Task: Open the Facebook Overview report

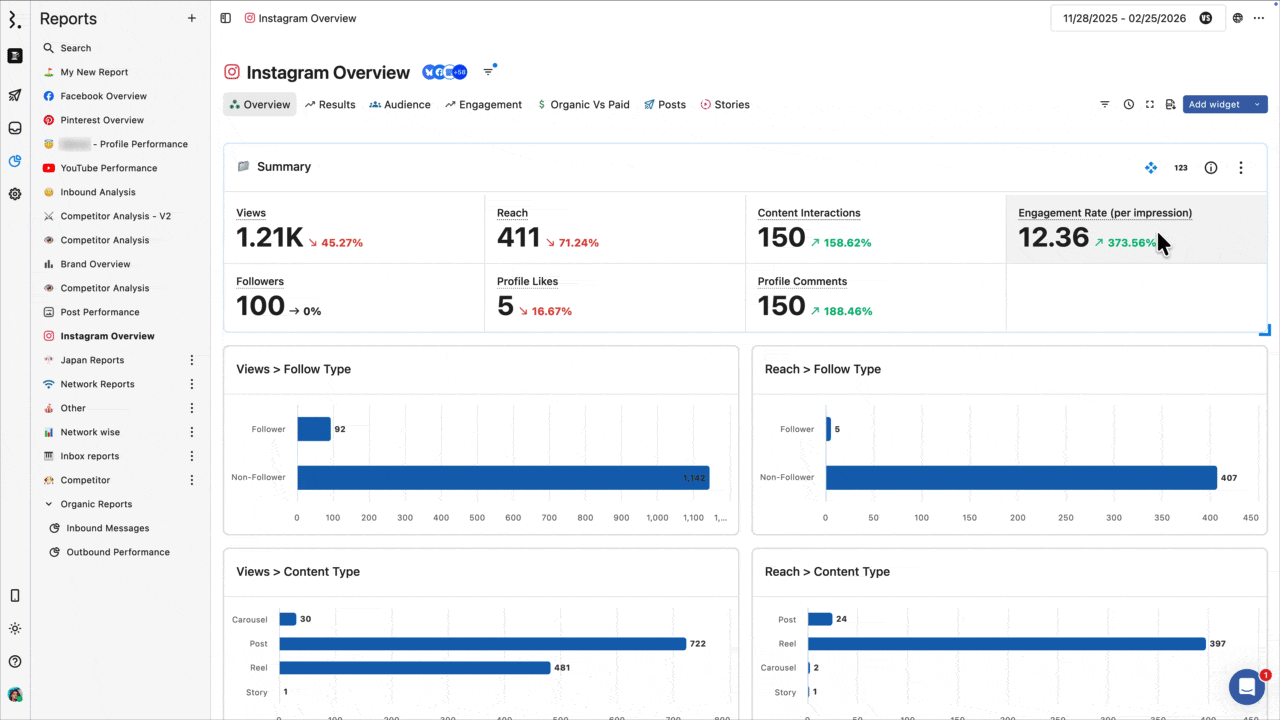Action: (103, 96)
